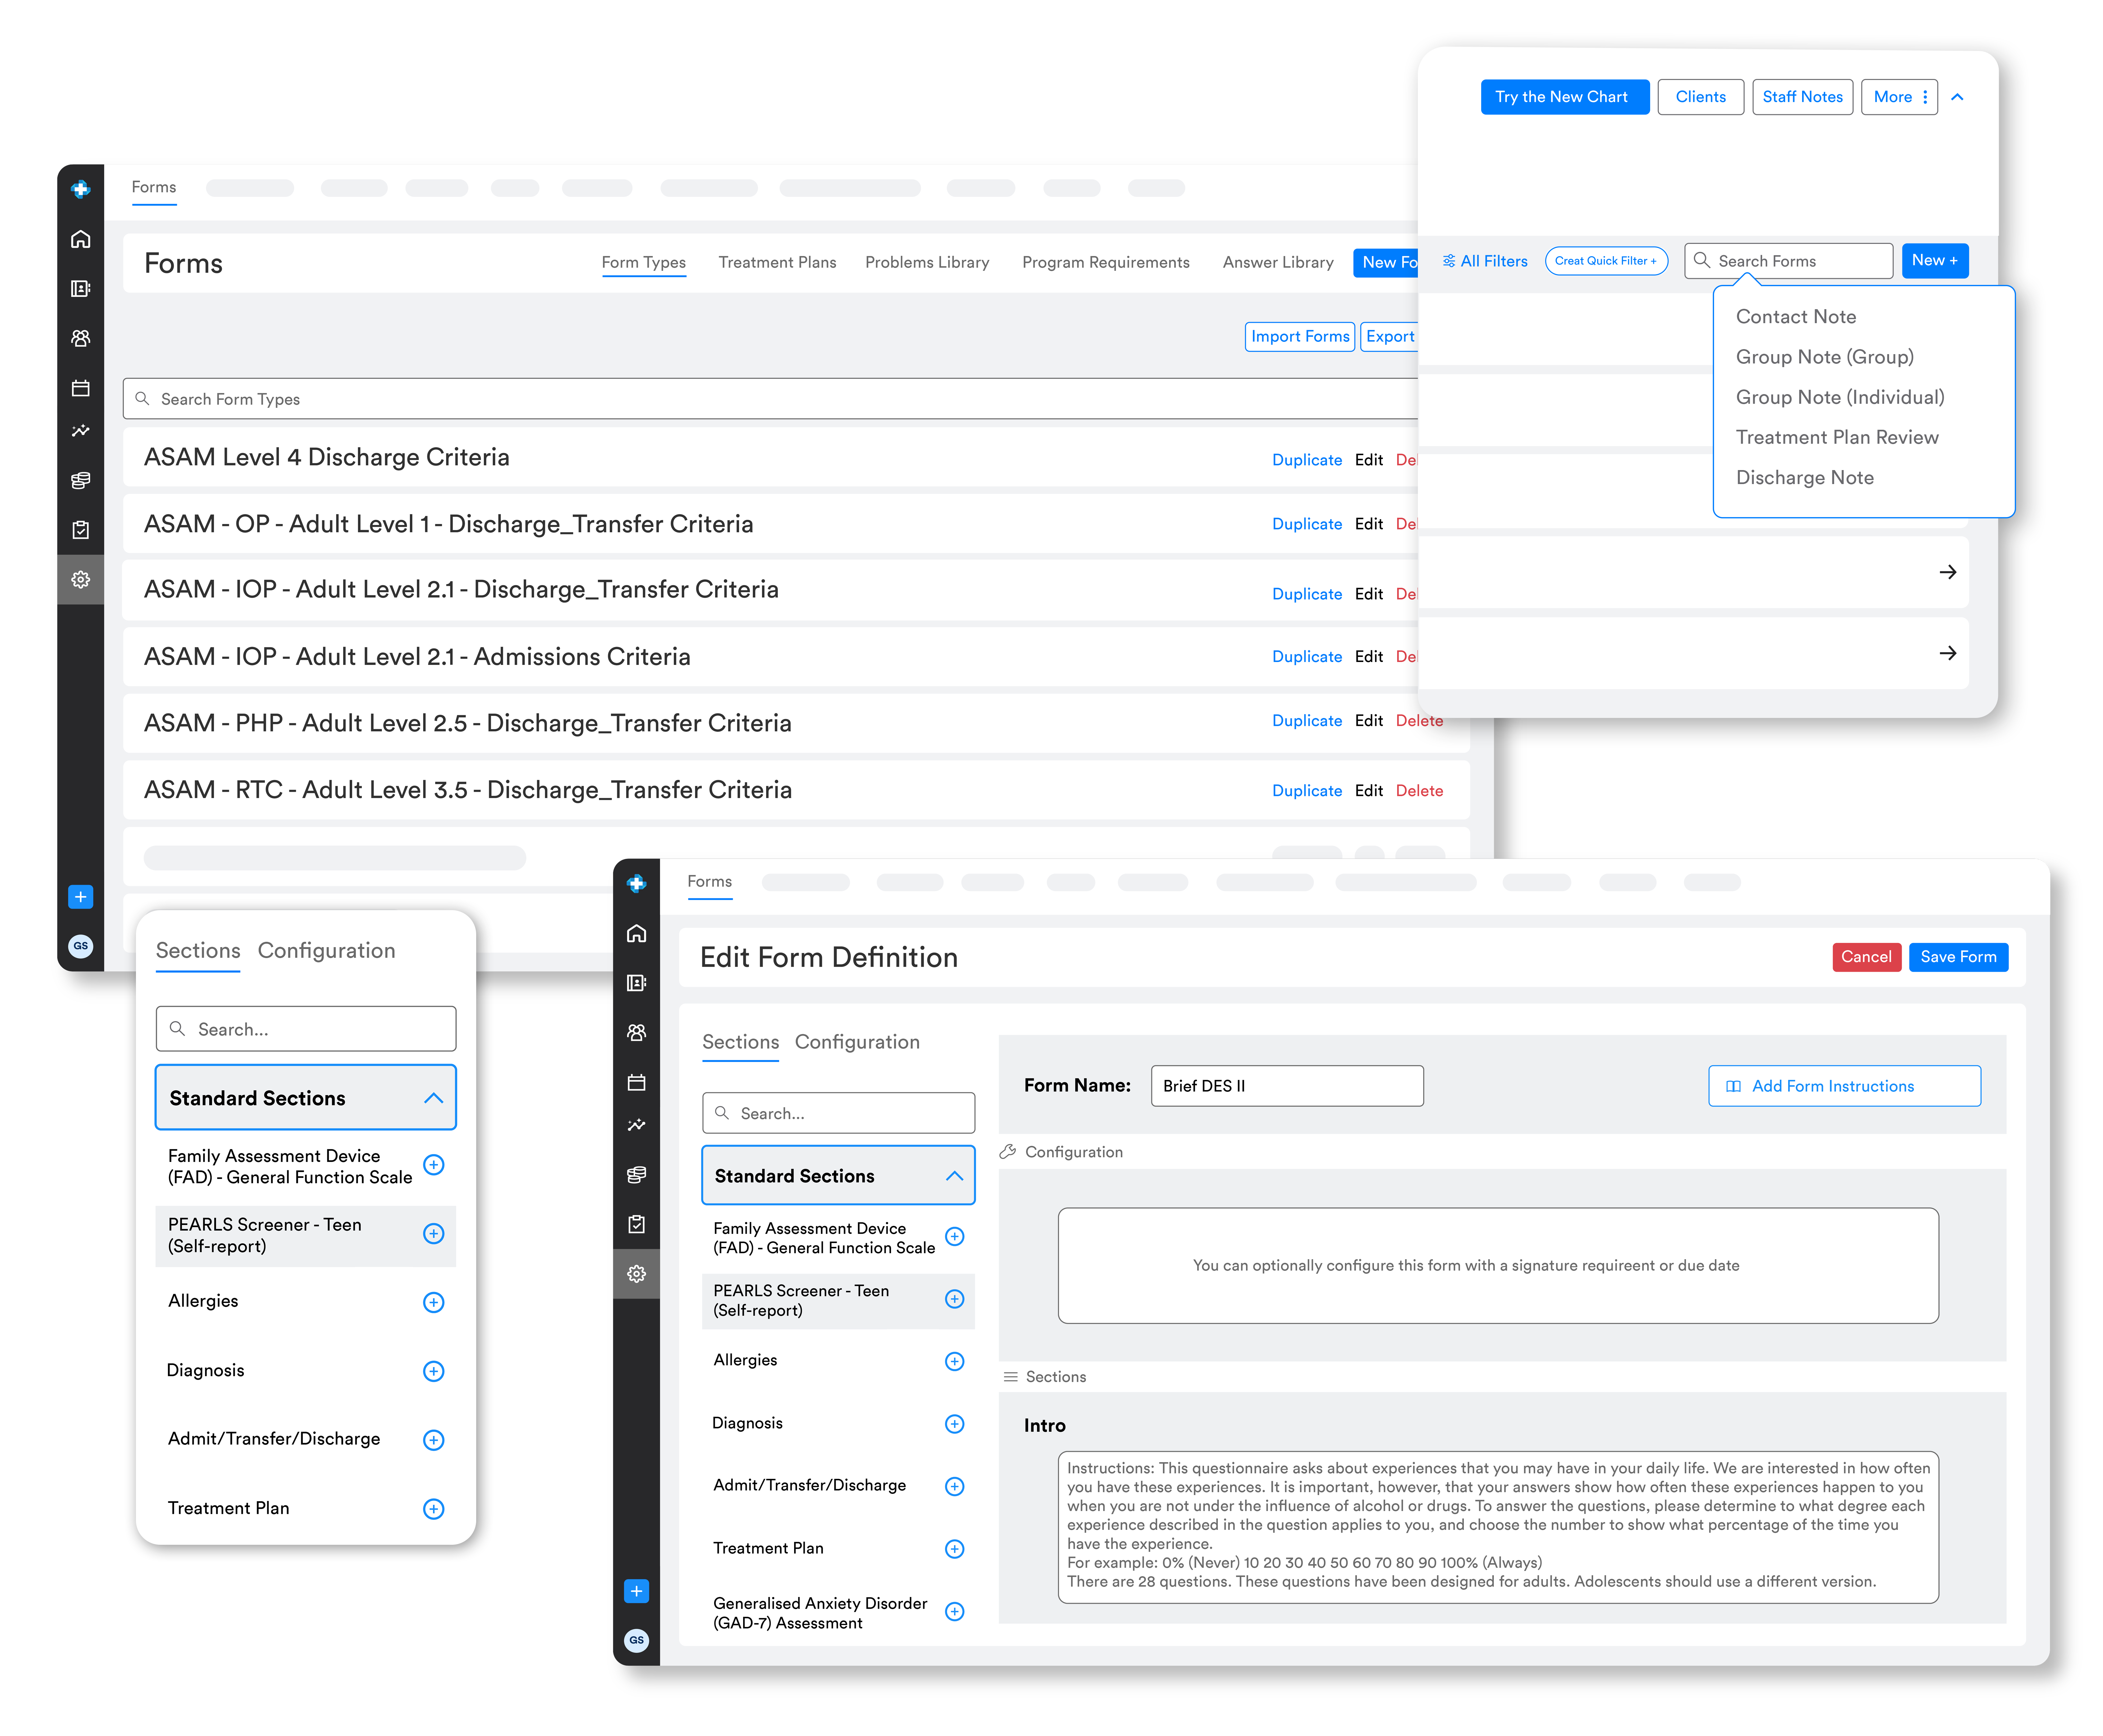Open the Treatment Plans tab
The image size is (2103, 1736).
[x=777, y=262]
